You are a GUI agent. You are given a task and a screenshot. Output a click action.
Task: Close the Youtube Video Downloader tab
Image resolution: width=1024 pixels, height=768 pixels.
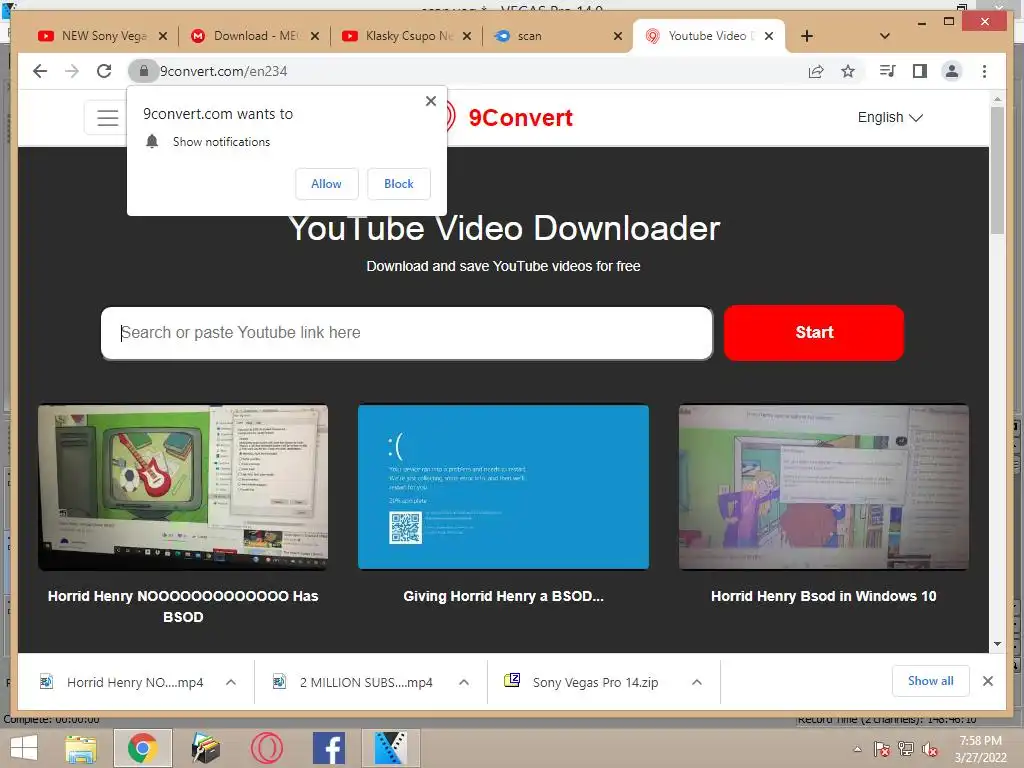point(769,36)
